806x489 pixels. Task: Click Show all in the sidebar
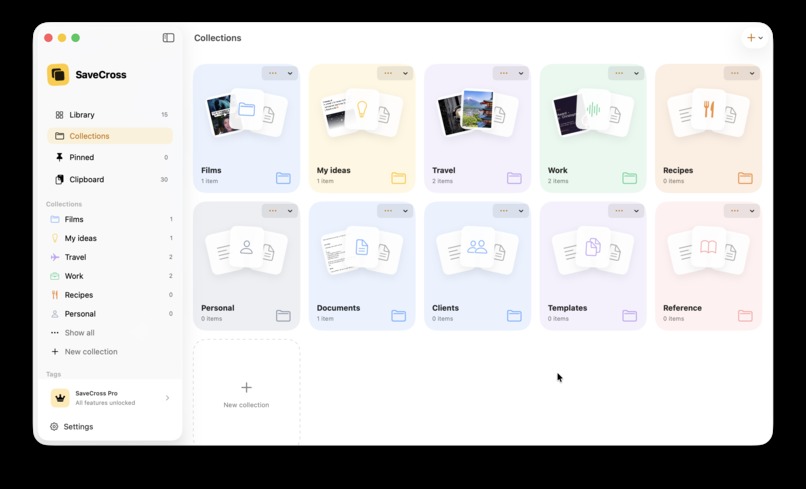pos(79,333)
